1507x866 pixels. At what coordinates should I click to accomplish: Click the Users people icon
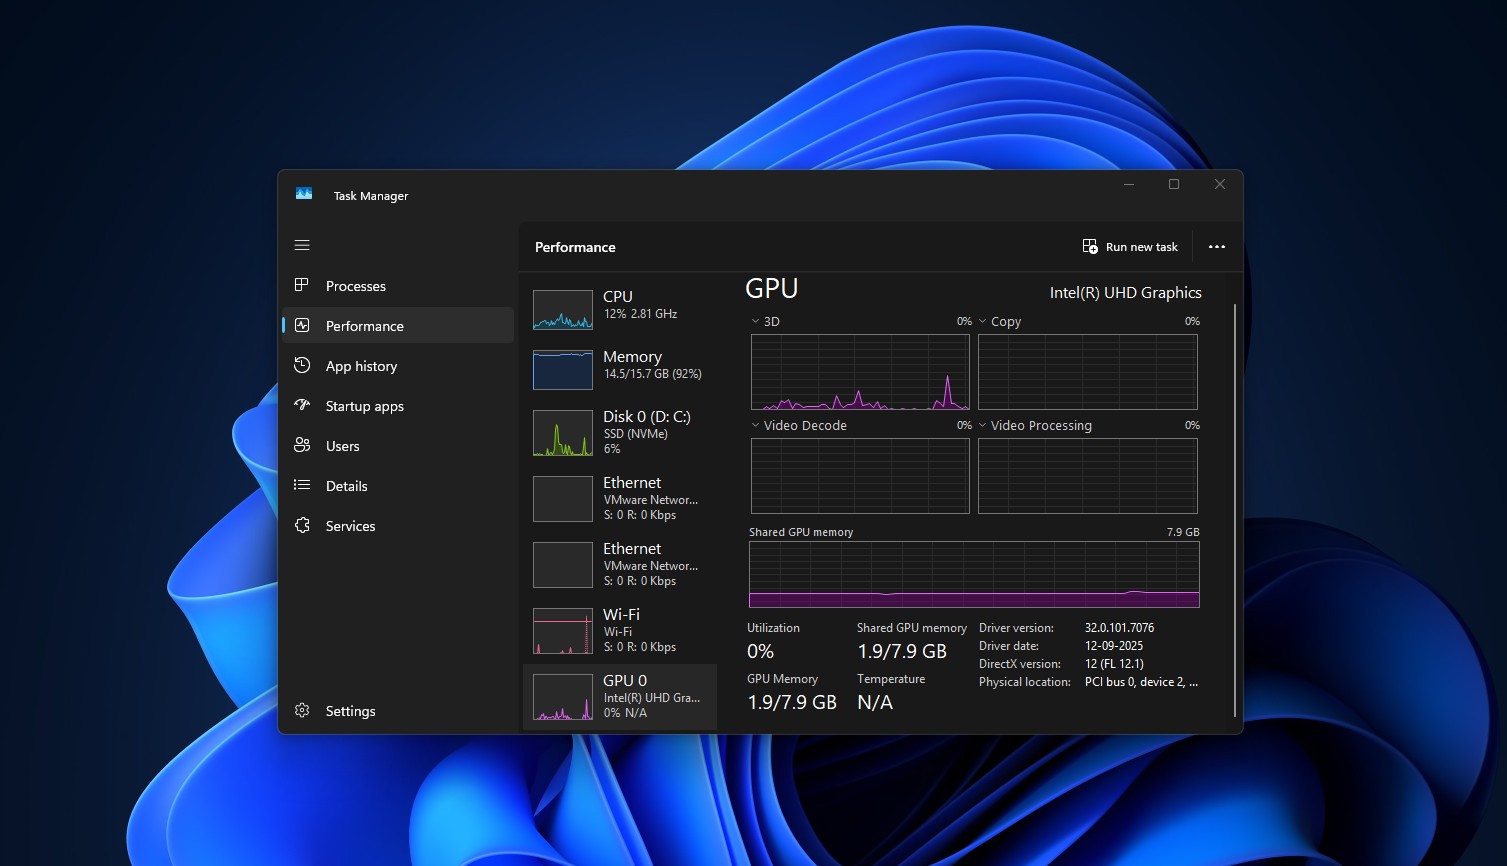(302, 445)
